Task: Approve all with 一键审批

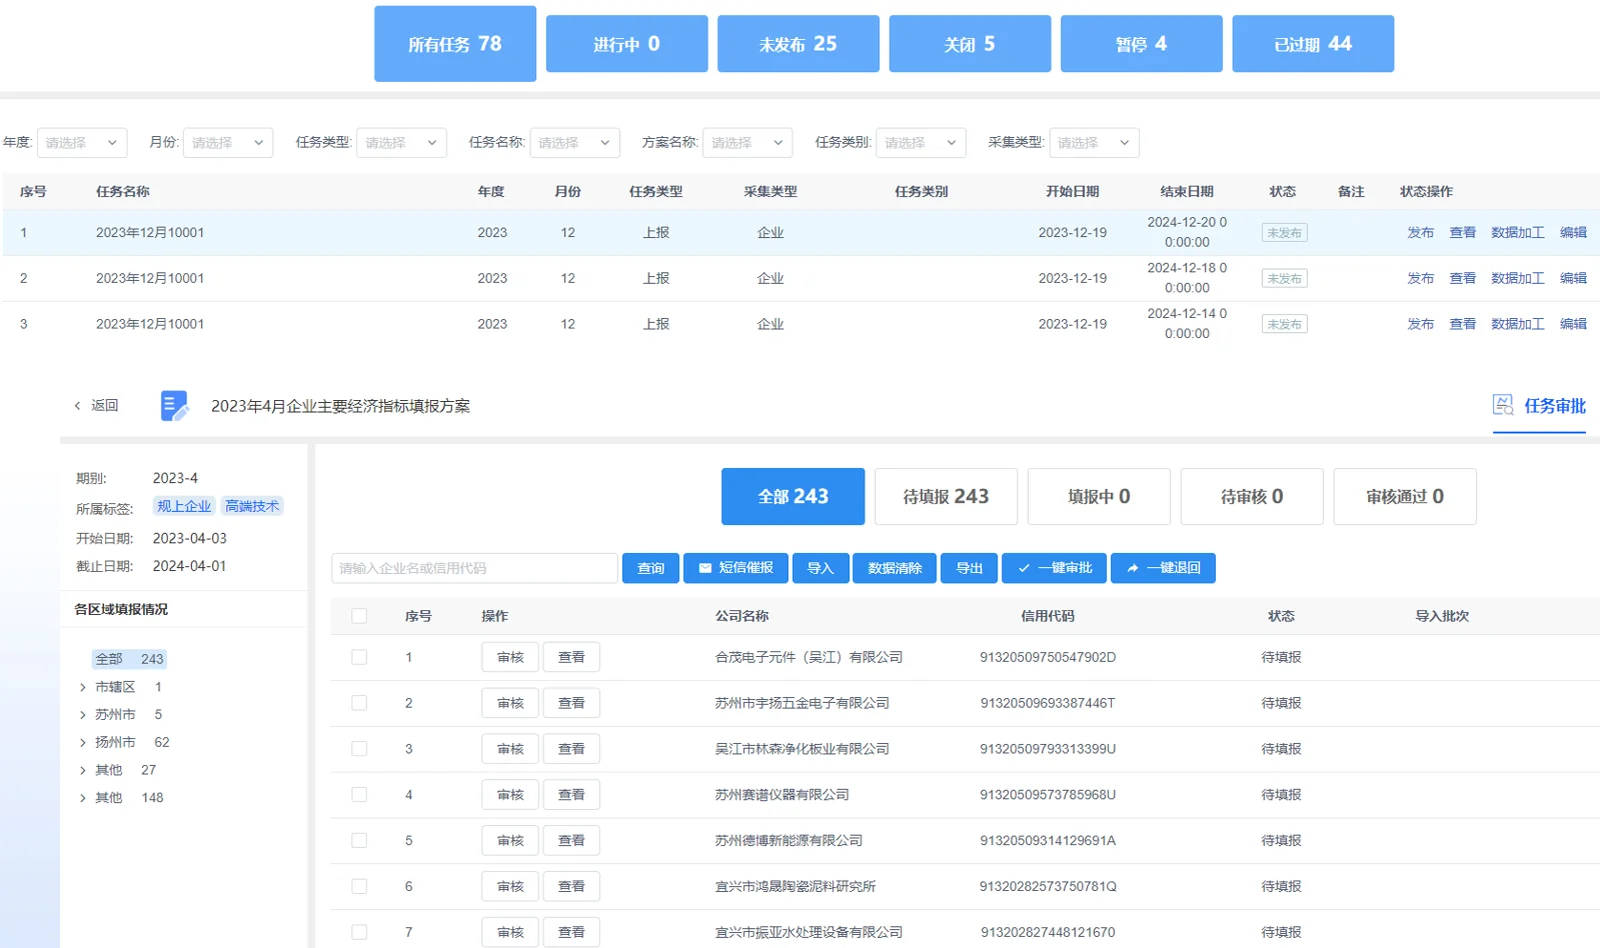Action: tap(1054, 568)
